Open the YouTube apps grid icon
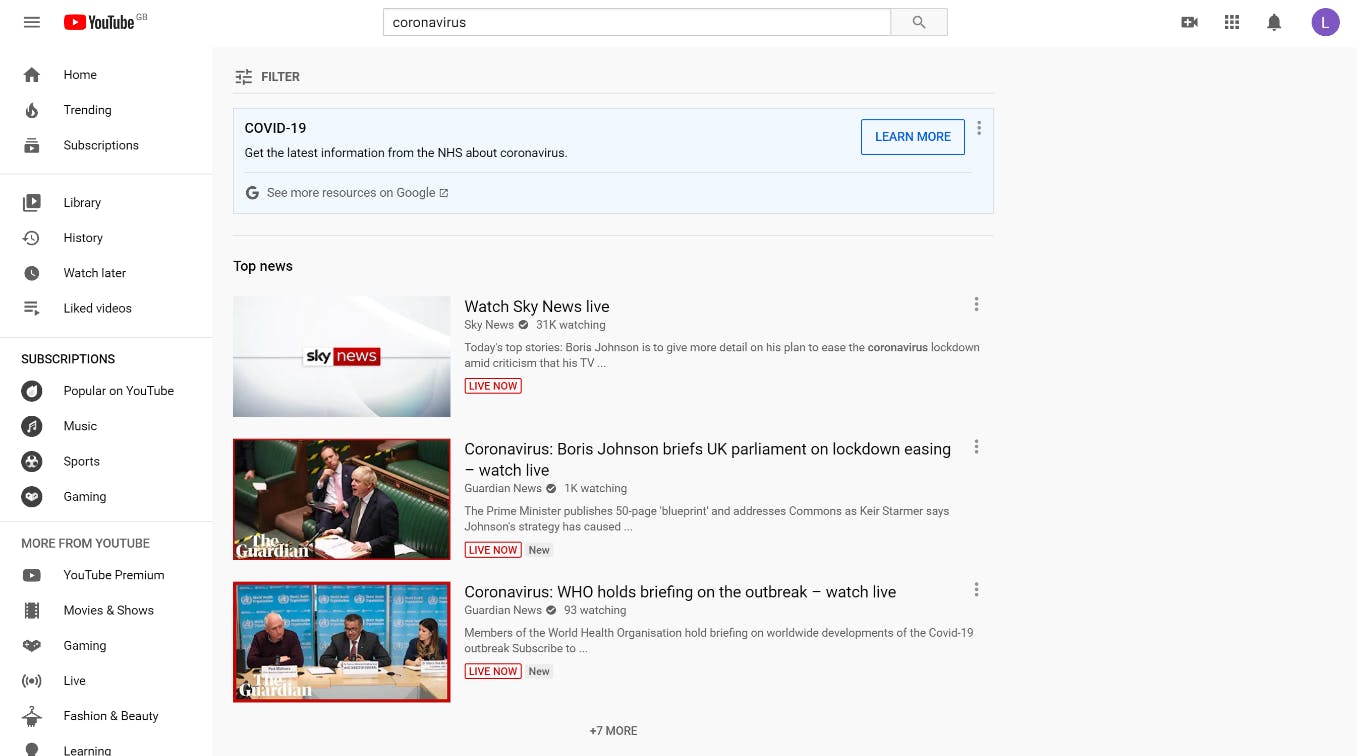 (x=1232, y=22)
